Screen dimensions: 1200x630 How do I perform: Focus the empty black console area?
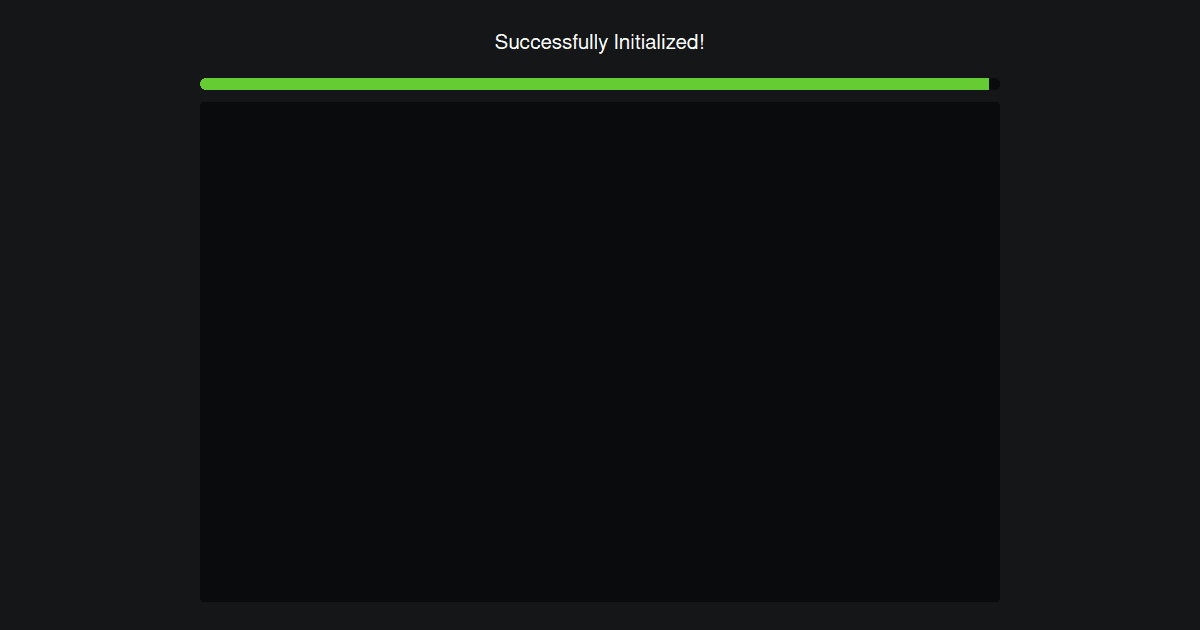(600, 352)
